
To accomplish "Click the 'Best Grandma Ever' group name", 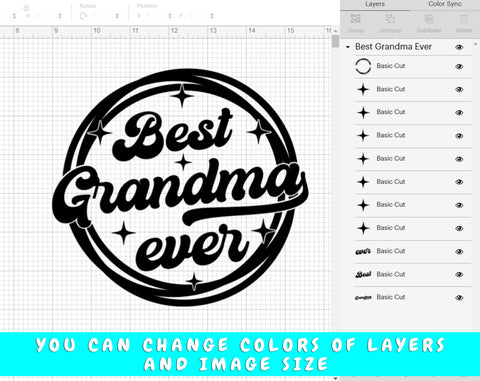I will coord(393,47).
